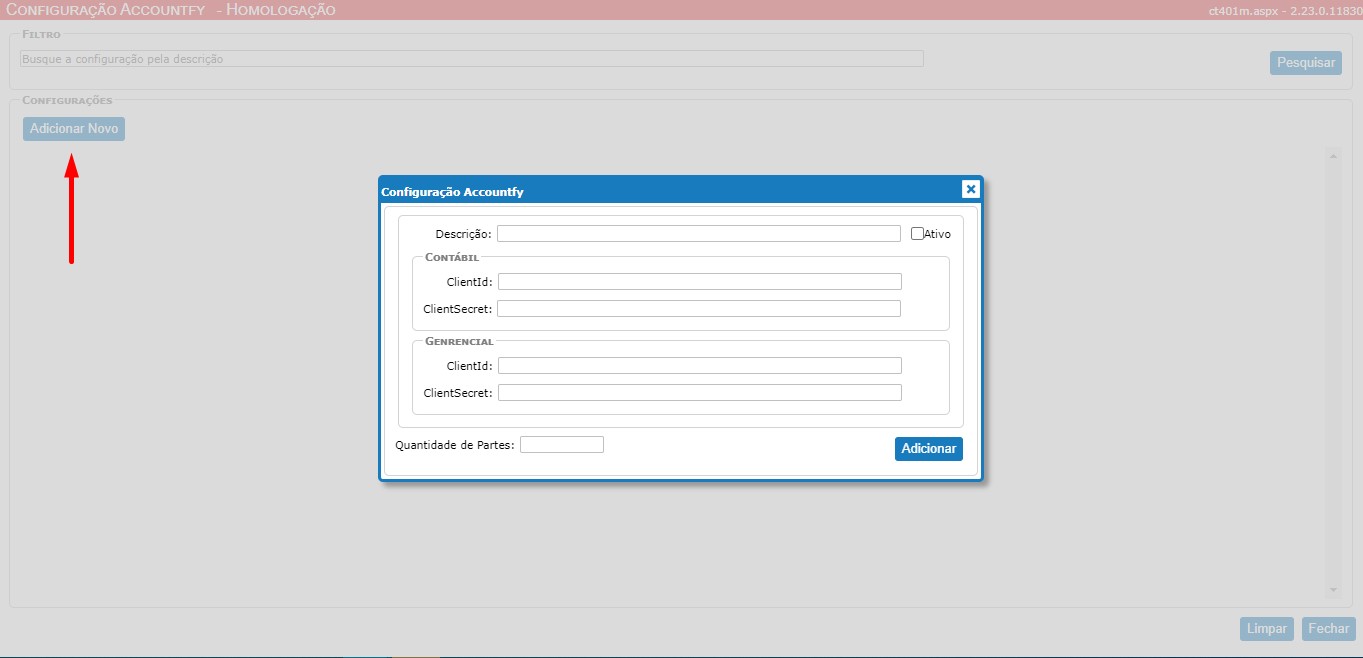The height and width of the screenshot is (658, 1363).
Task: Click the Adicionar Novo button
Action: pos(74,129)
